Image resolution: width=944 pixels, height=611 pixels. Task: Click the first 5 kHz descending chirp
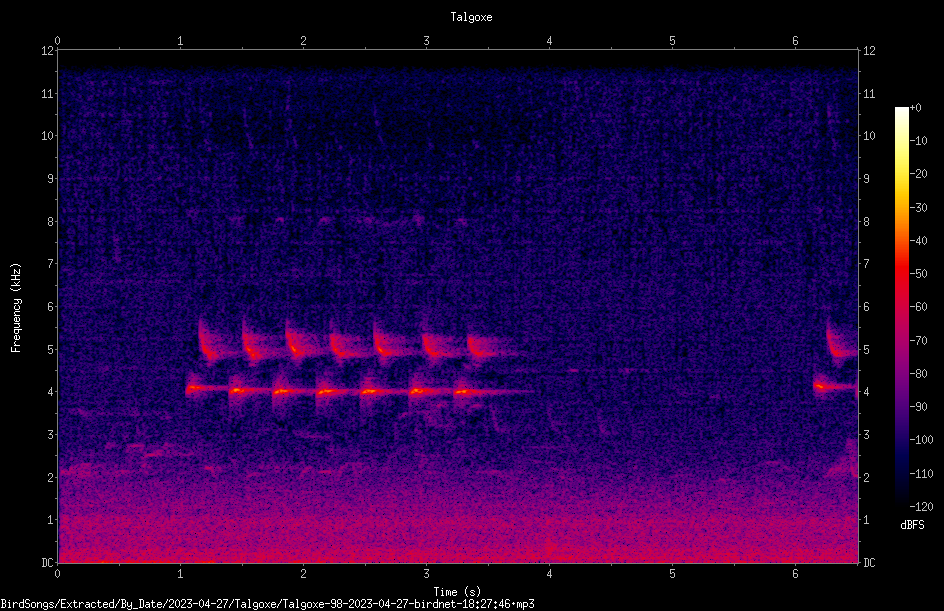pyautogui.click(x=208, y=342)
